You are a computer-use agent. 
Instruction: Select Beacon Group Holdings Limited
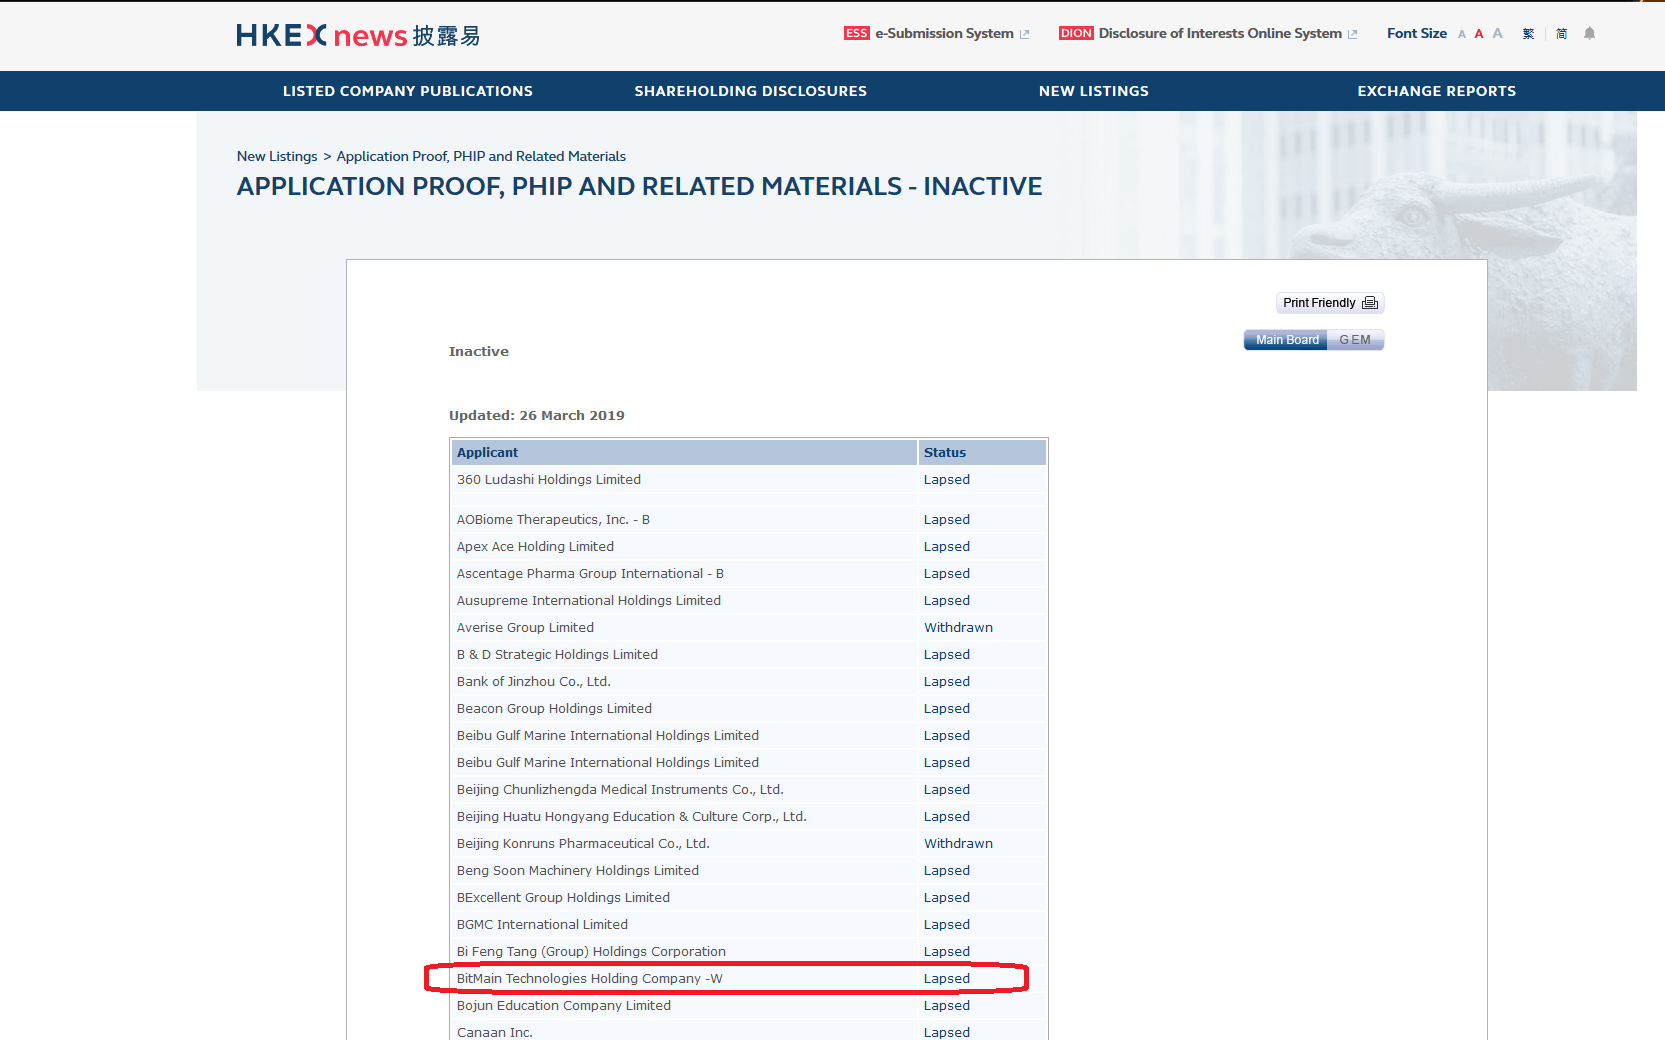click(554, 709)
